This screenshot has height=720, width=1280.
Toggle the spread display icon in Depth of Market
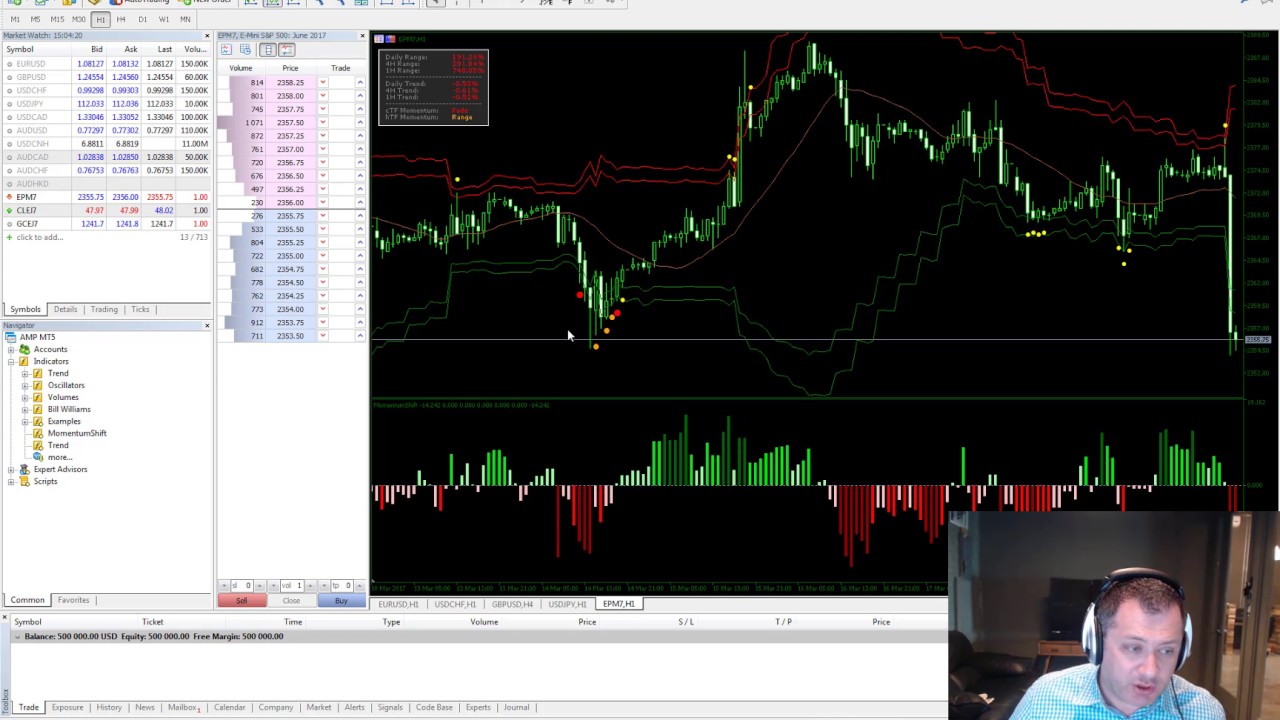(x=286, y=49)
